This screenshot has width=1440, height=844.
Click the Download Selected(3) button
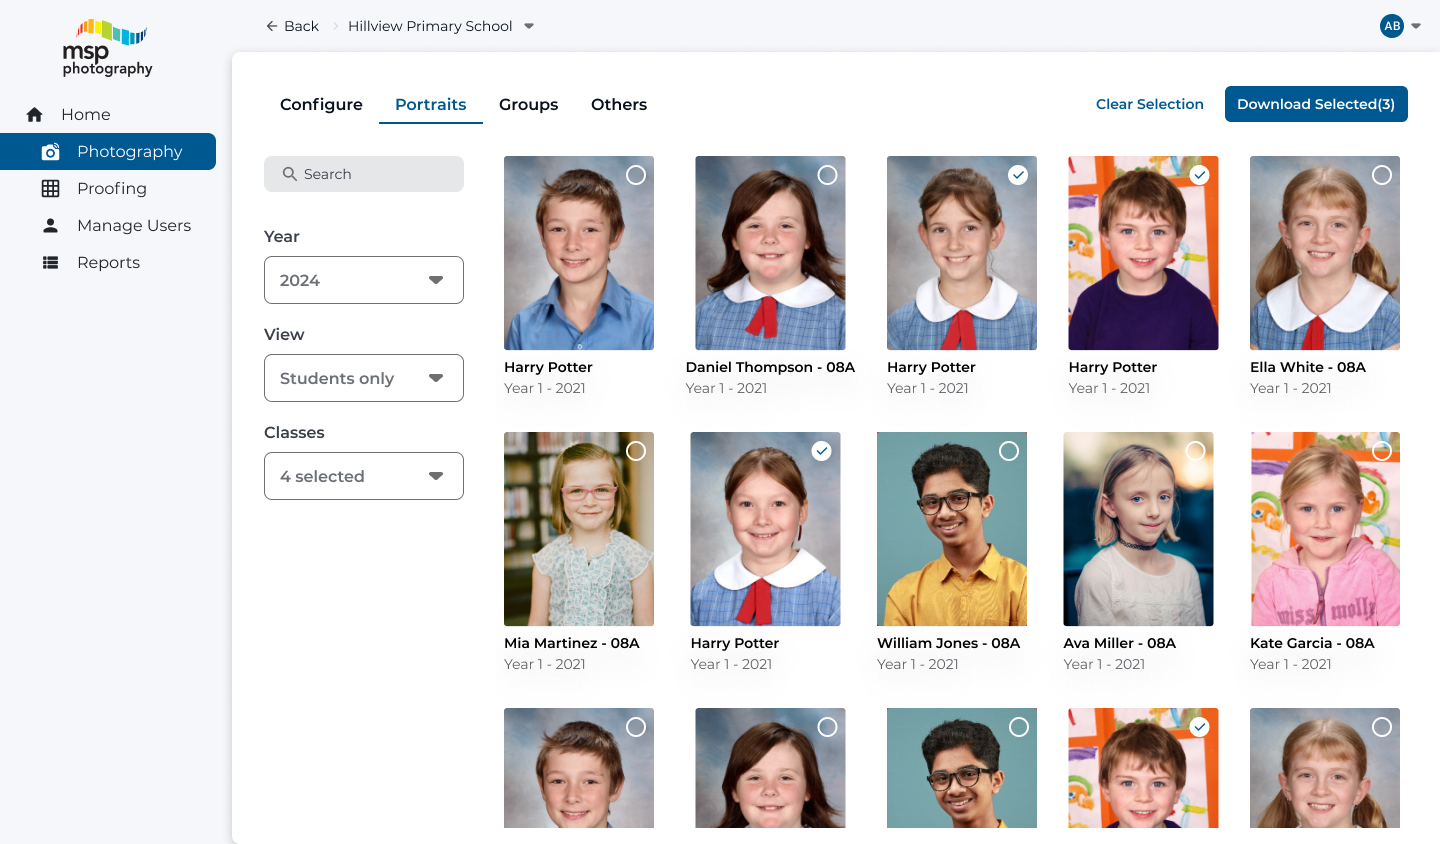(1316, 104)
